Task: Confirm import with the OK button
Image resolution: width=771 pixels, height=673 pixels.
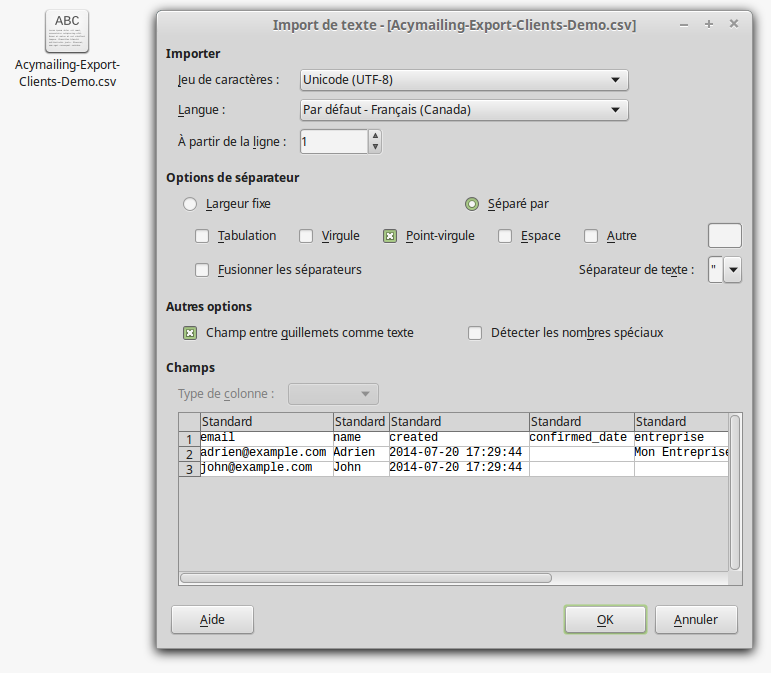Action: [605, 619]
